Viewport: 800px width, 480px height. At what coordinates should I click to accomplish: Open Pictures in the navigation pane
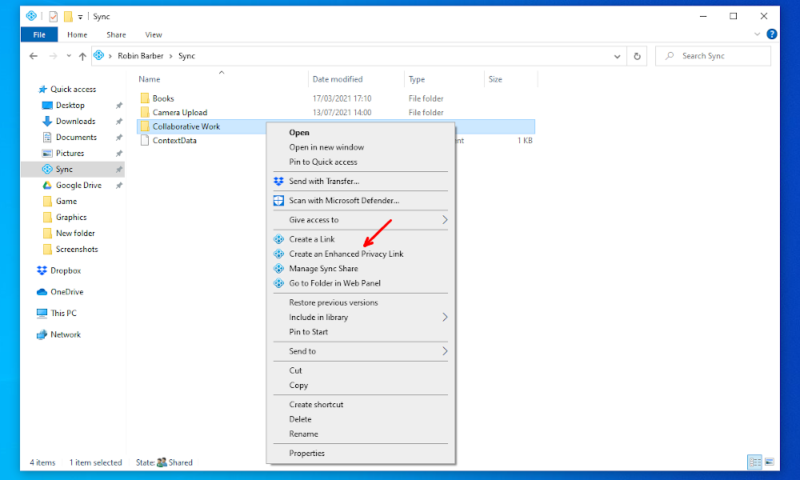pos(69,153)
